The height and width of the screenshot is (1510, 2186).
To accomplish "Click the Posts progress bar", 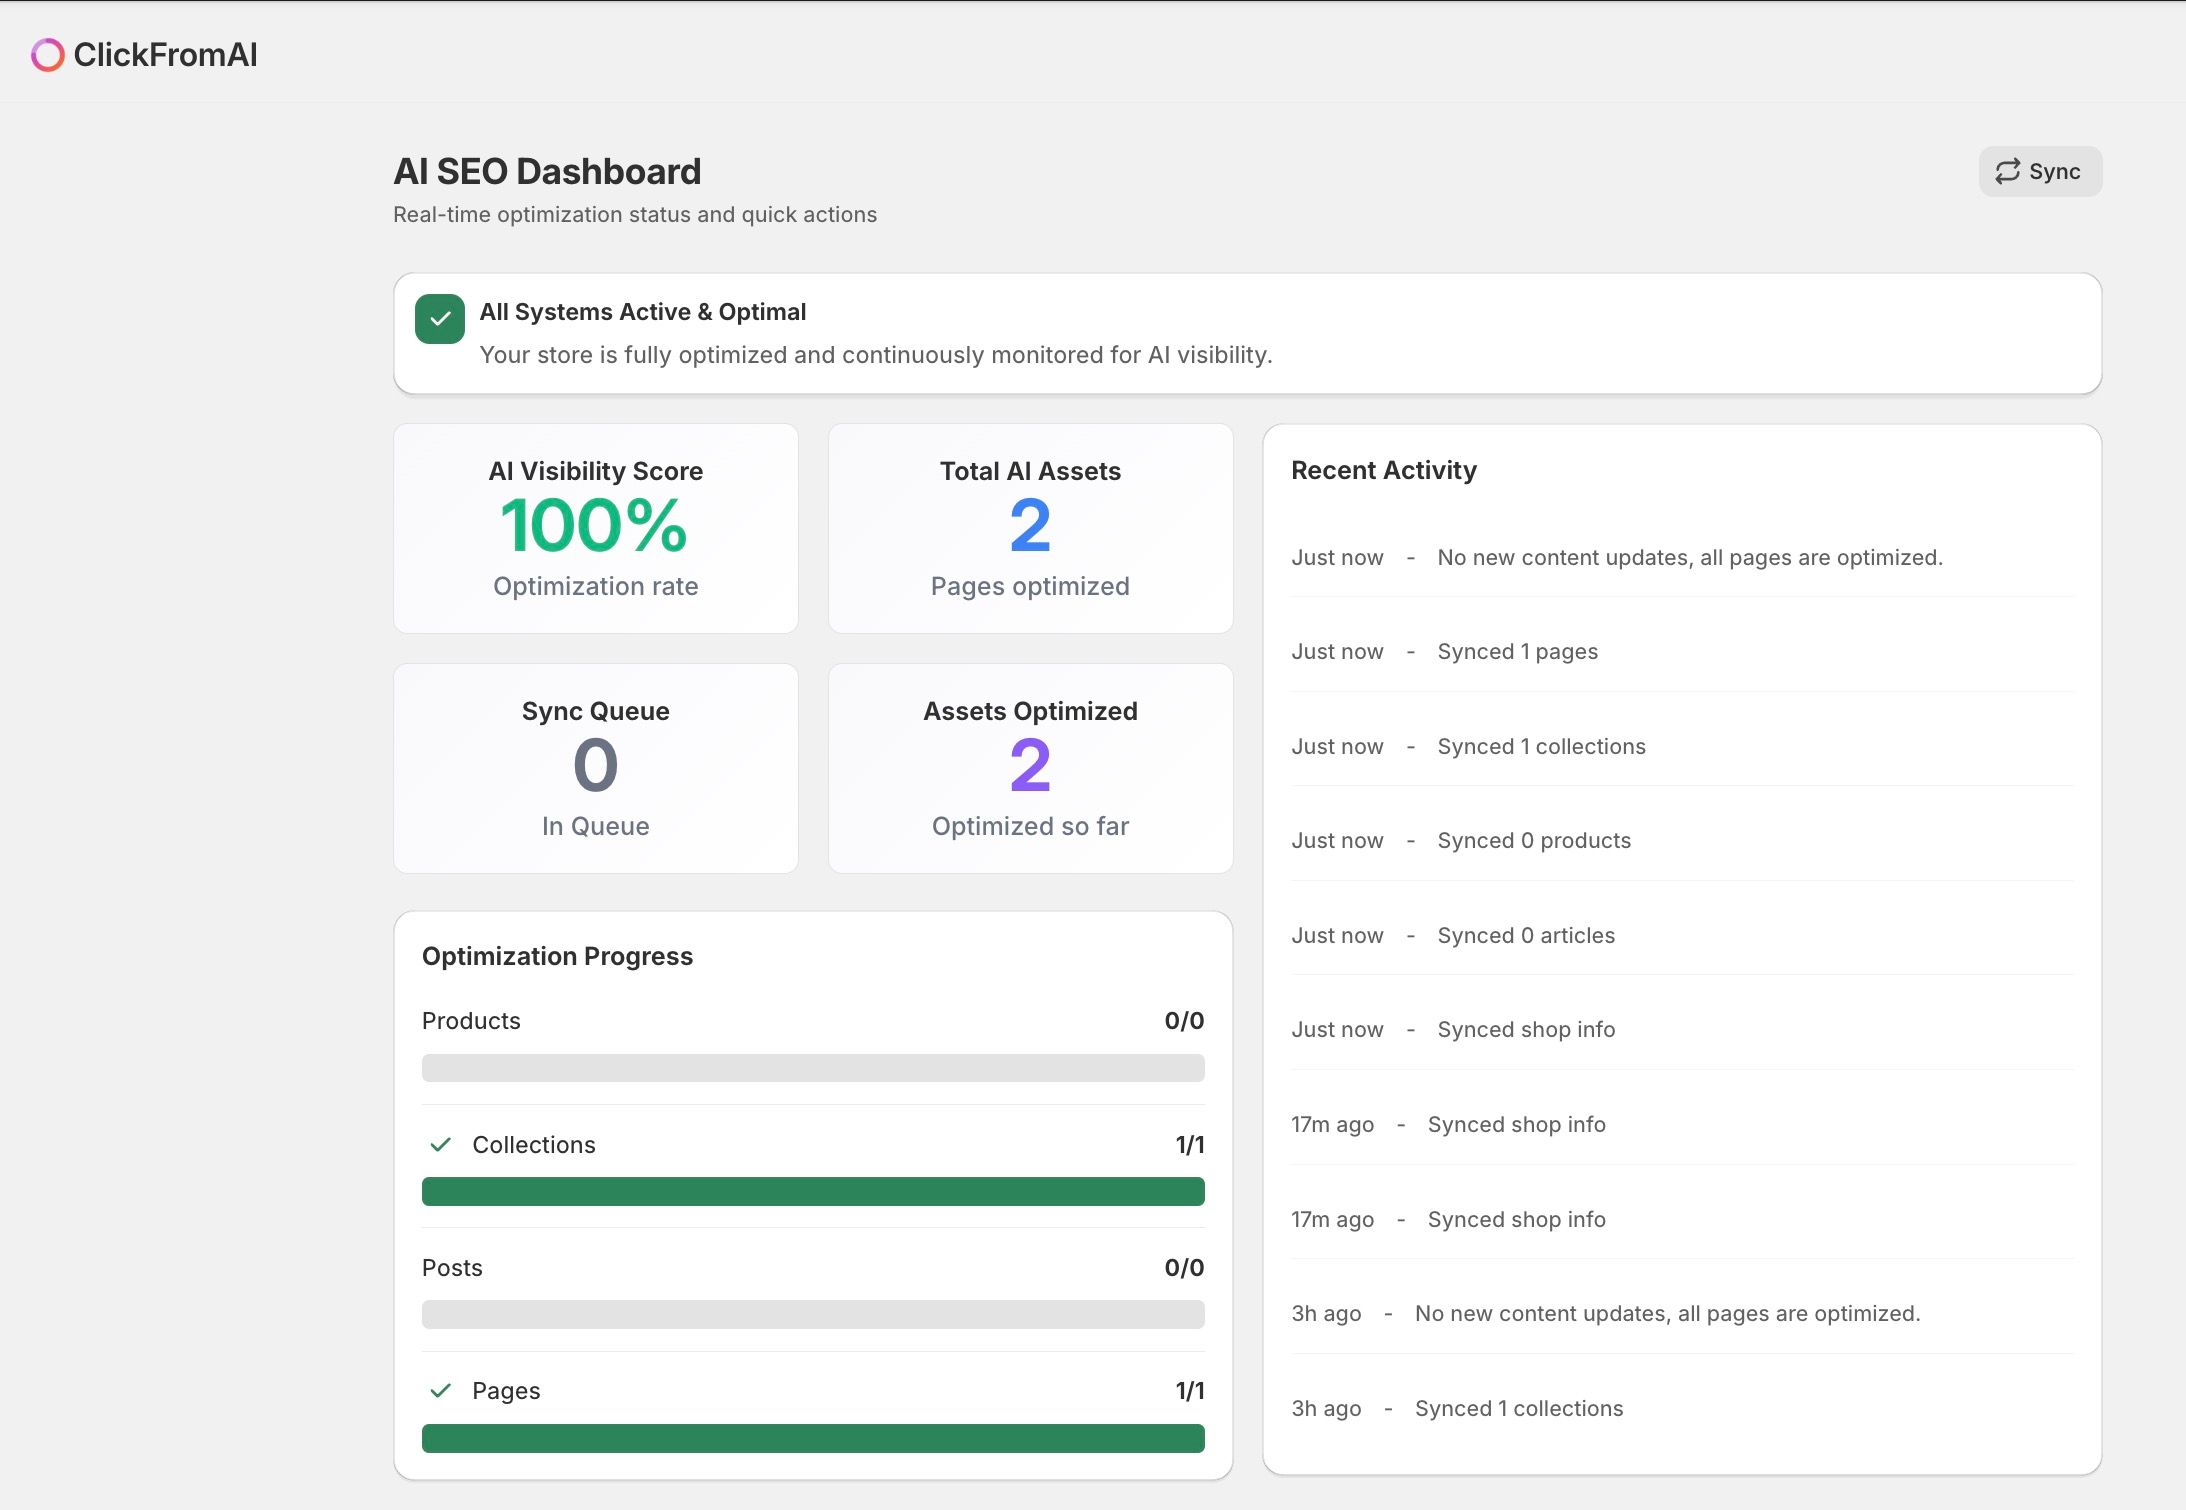I will (813, 1315).
